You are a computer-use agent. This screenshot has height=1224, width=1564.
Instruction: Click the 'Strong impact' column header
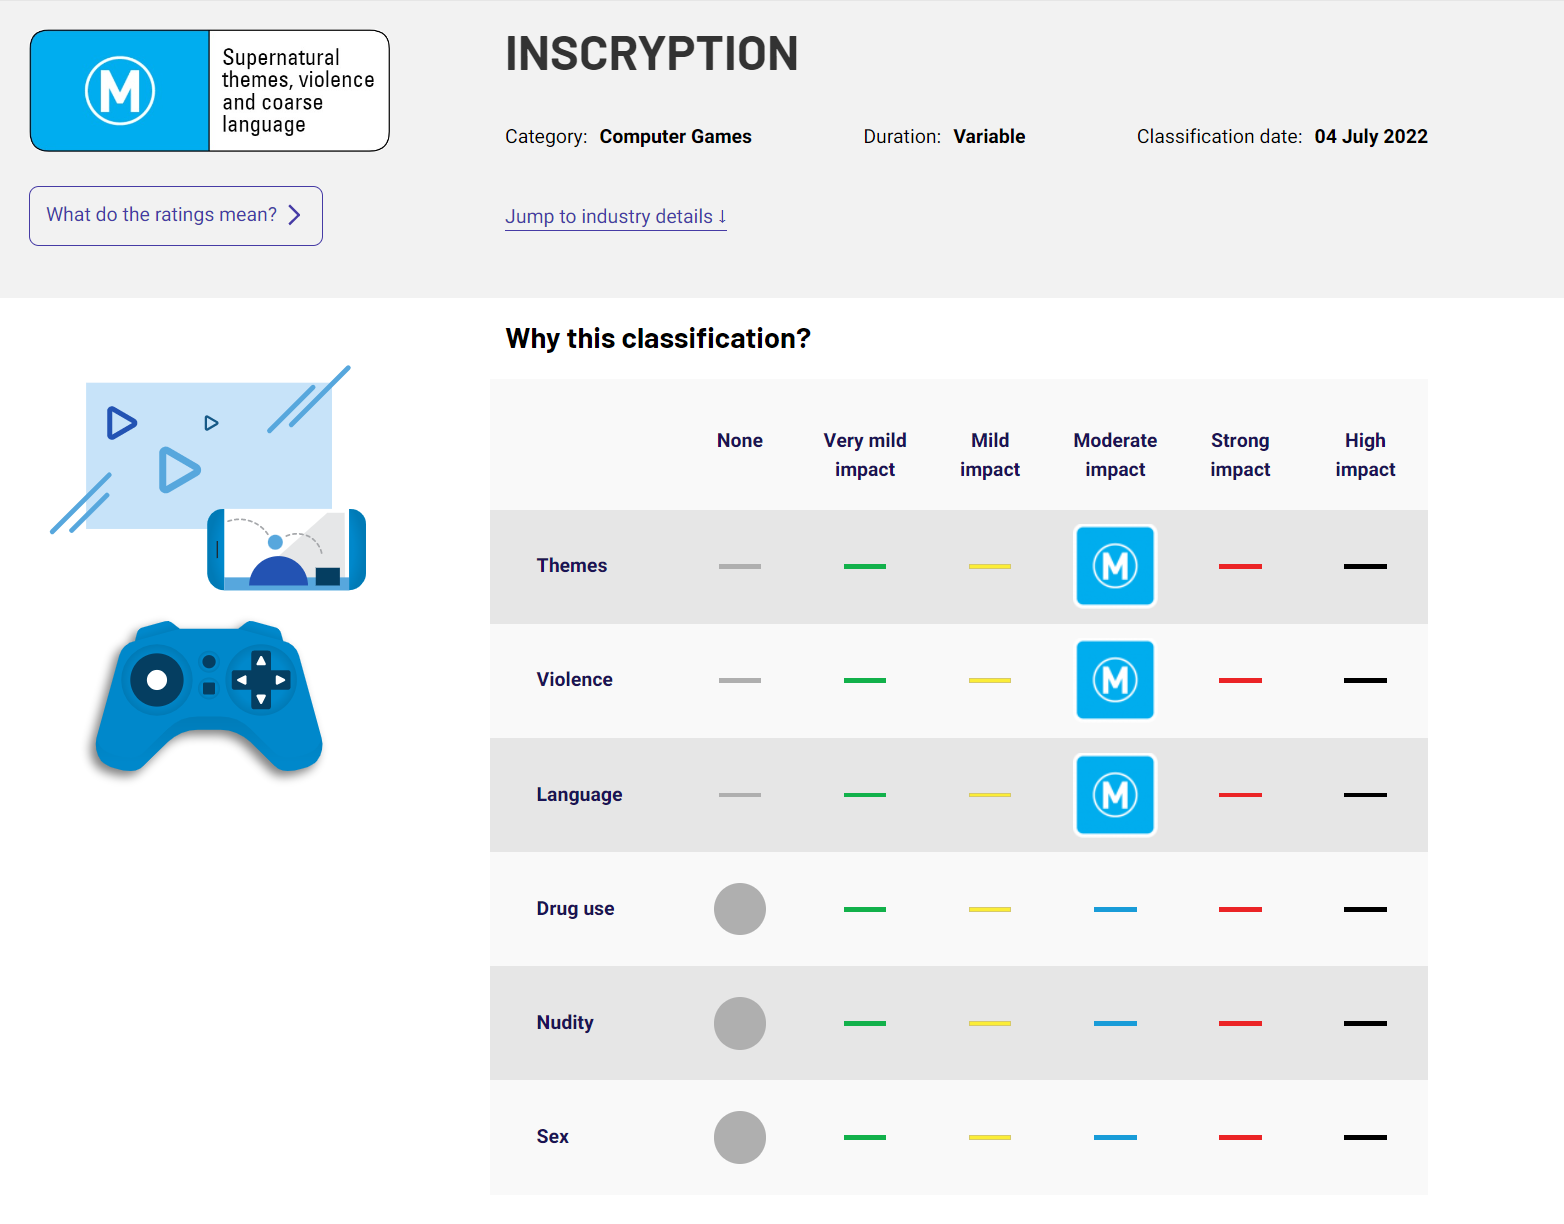click(1240, 455)
